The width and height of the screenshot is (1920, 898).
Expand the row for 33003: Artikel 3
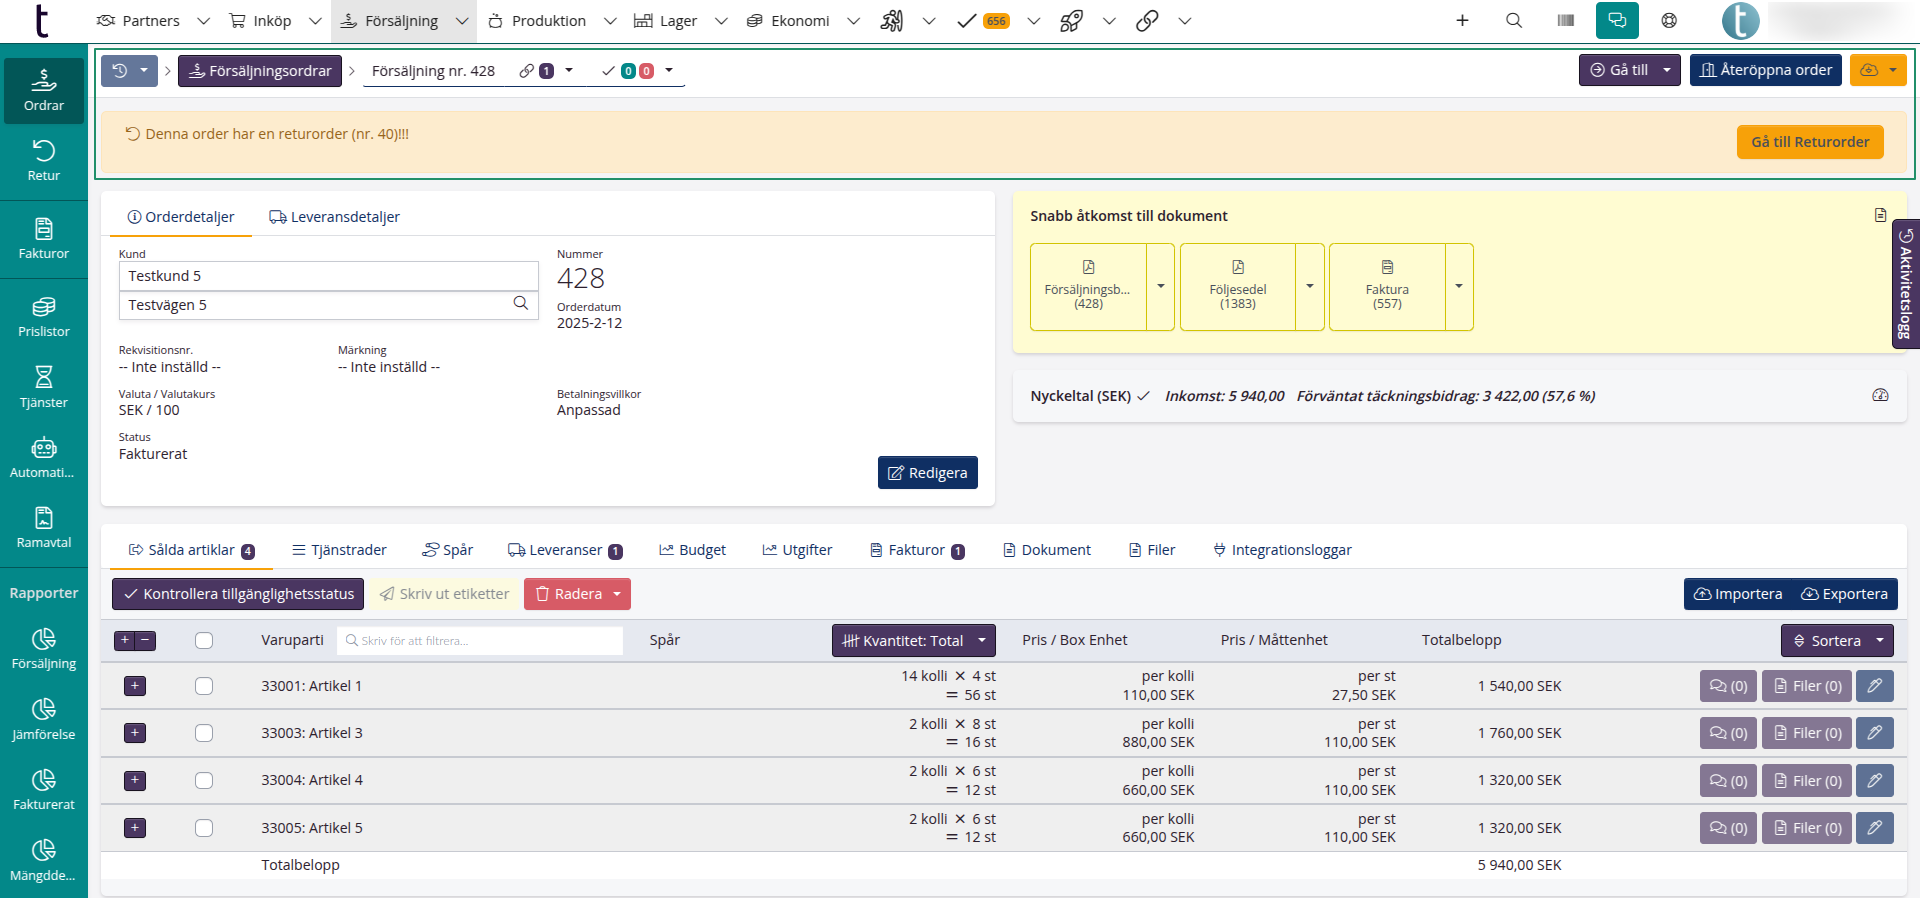(135, 733)
